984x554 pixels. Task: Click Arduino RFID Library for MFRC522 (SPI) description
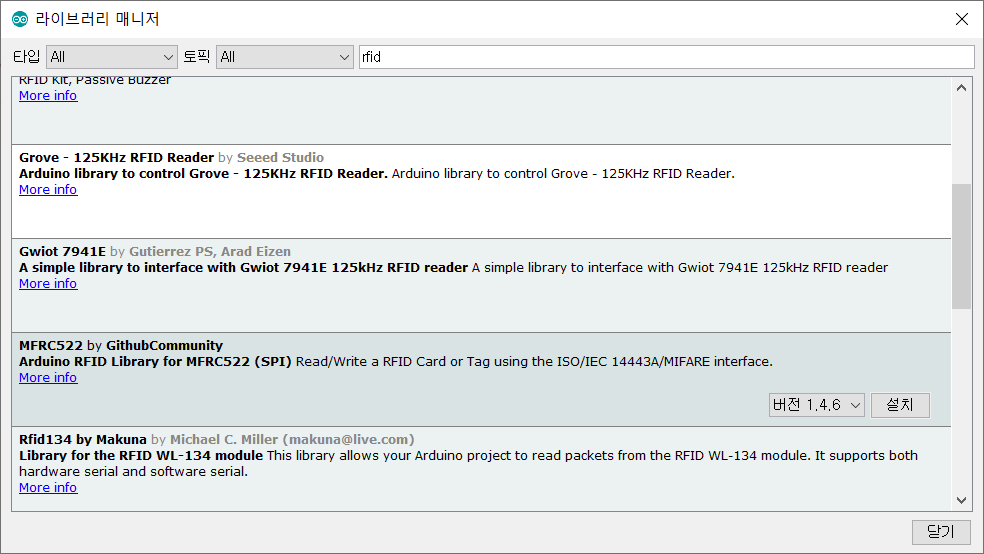click(155, 362)
